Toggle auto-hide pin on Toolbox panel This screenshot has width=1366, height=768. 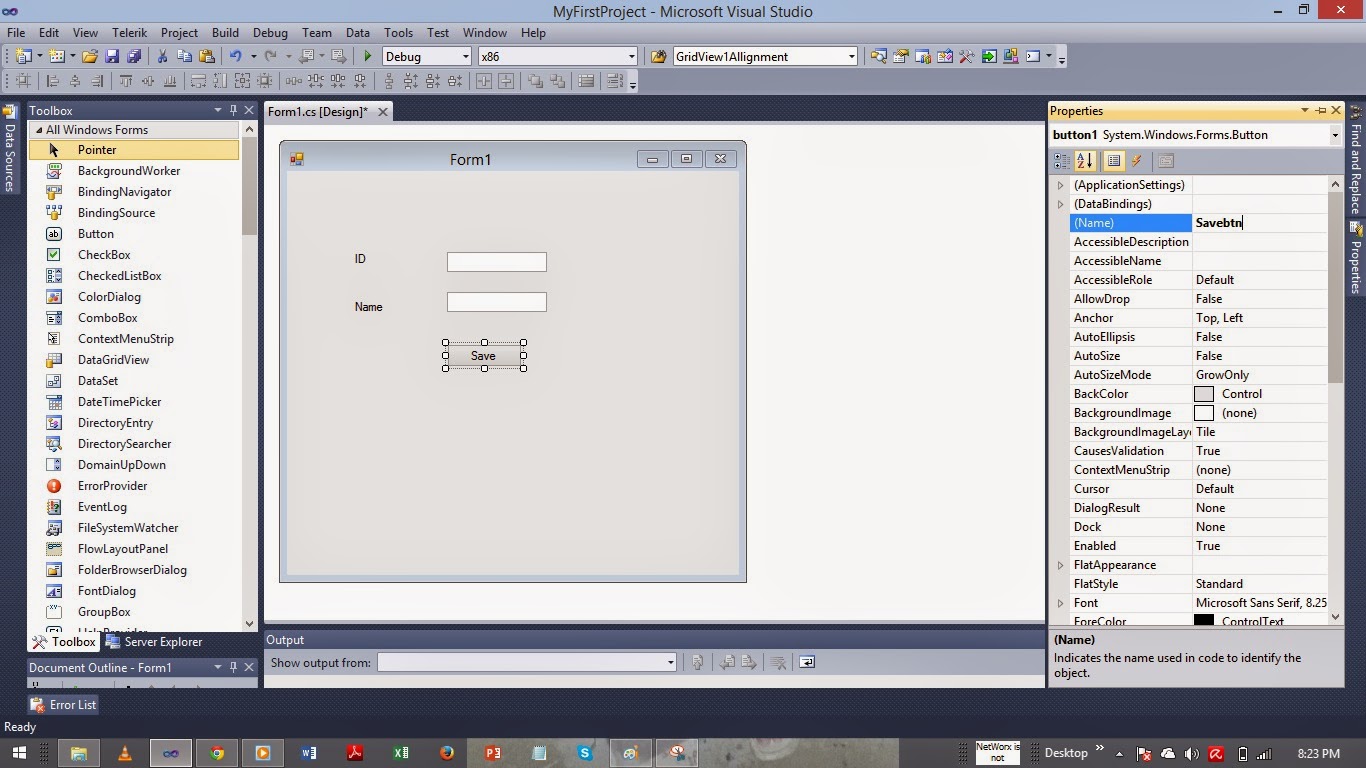coord(233,110)
